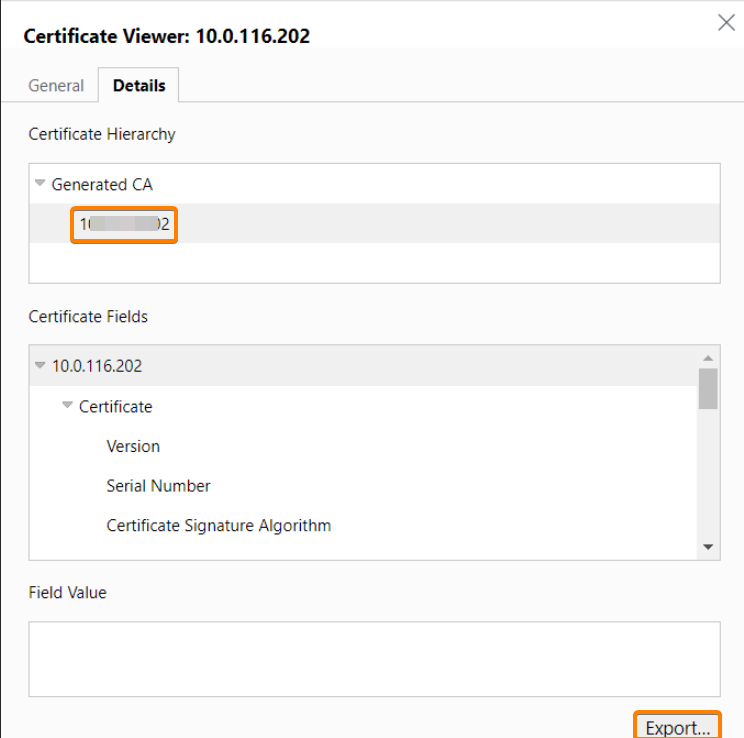Switch to the General tab
744x738 pixels.
click(x=56, y=86)
